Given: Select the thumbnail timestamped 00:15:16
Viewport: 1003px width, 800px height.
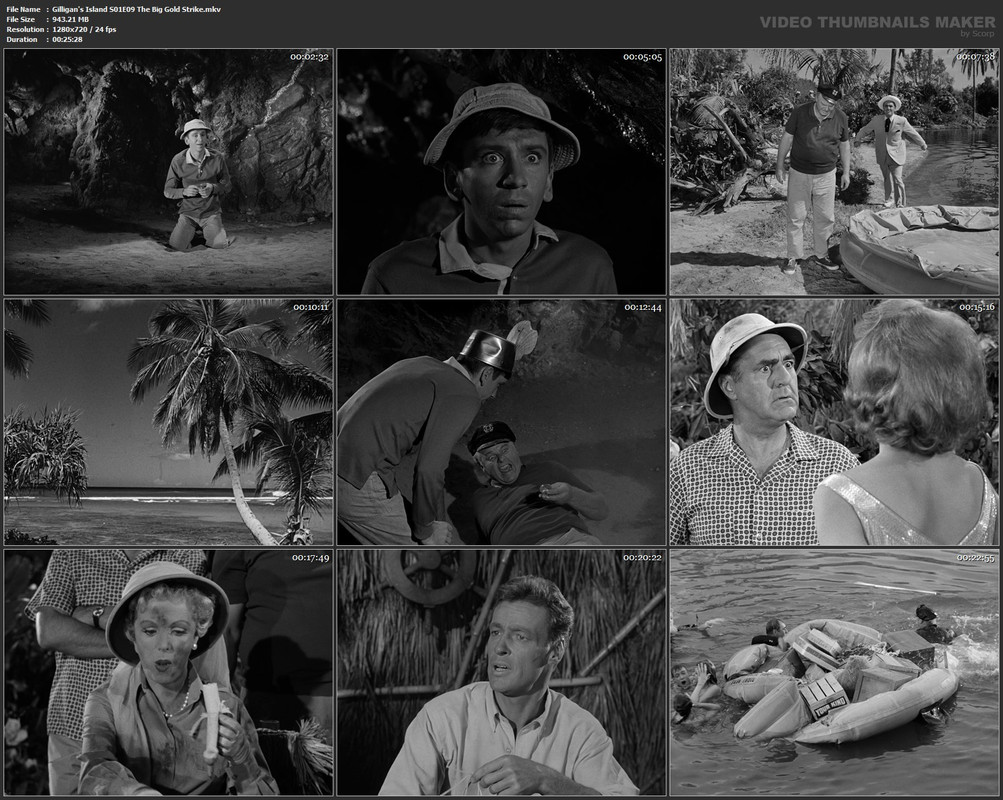Looking at the screenshot, I should tap(834, 422).
